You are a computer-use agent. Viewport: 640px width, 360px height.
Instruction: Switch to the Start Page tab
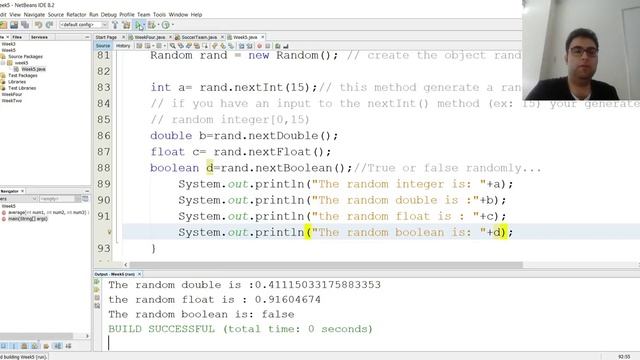[x=106, y=37]
